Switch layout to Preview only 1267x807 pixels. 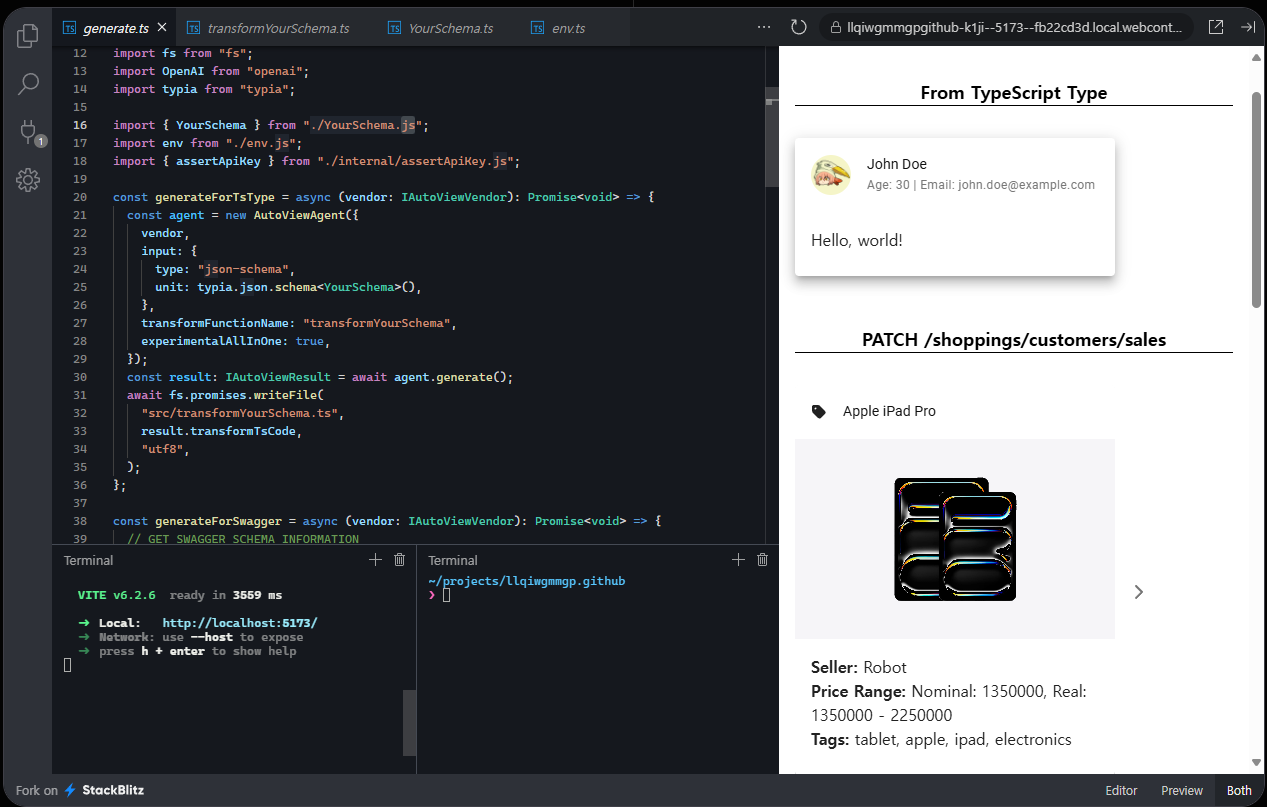tap(1182, 790)
